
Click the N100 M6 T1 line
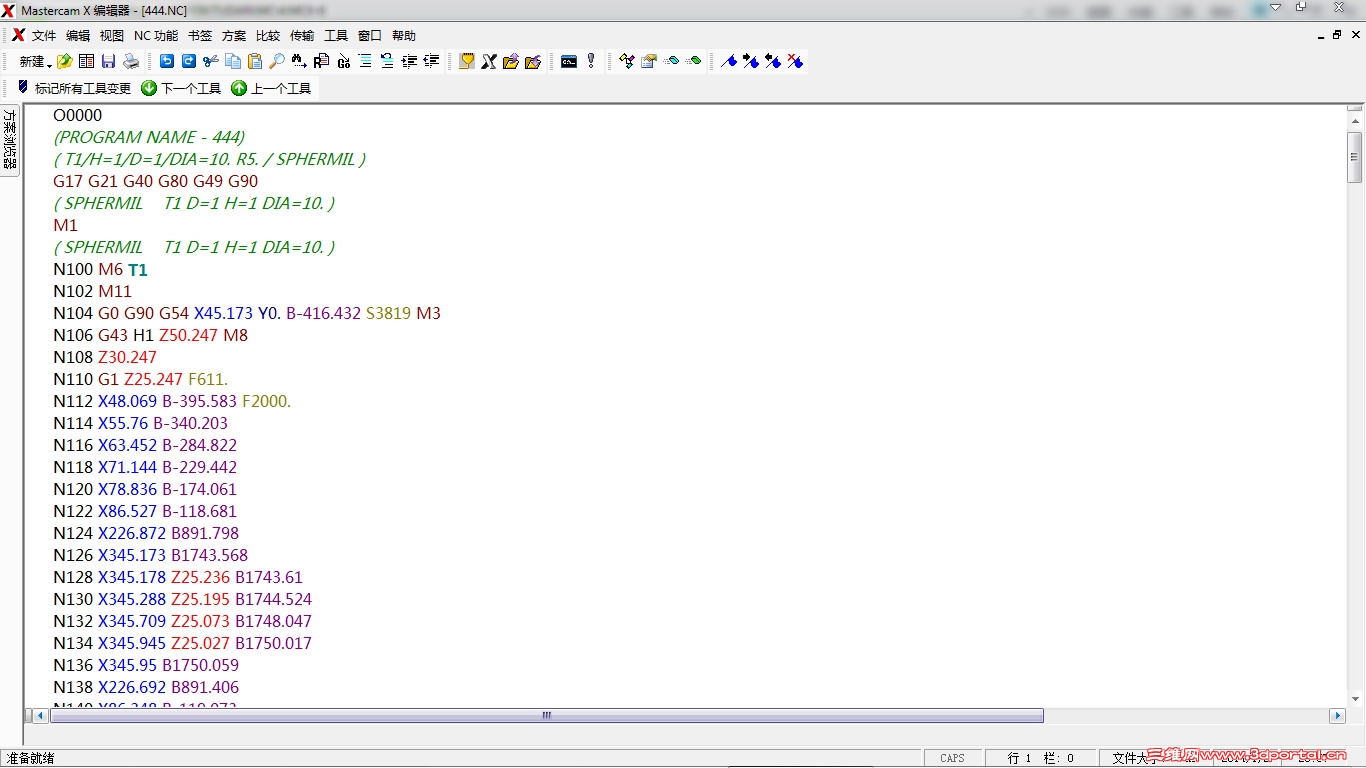coord(101,269)
